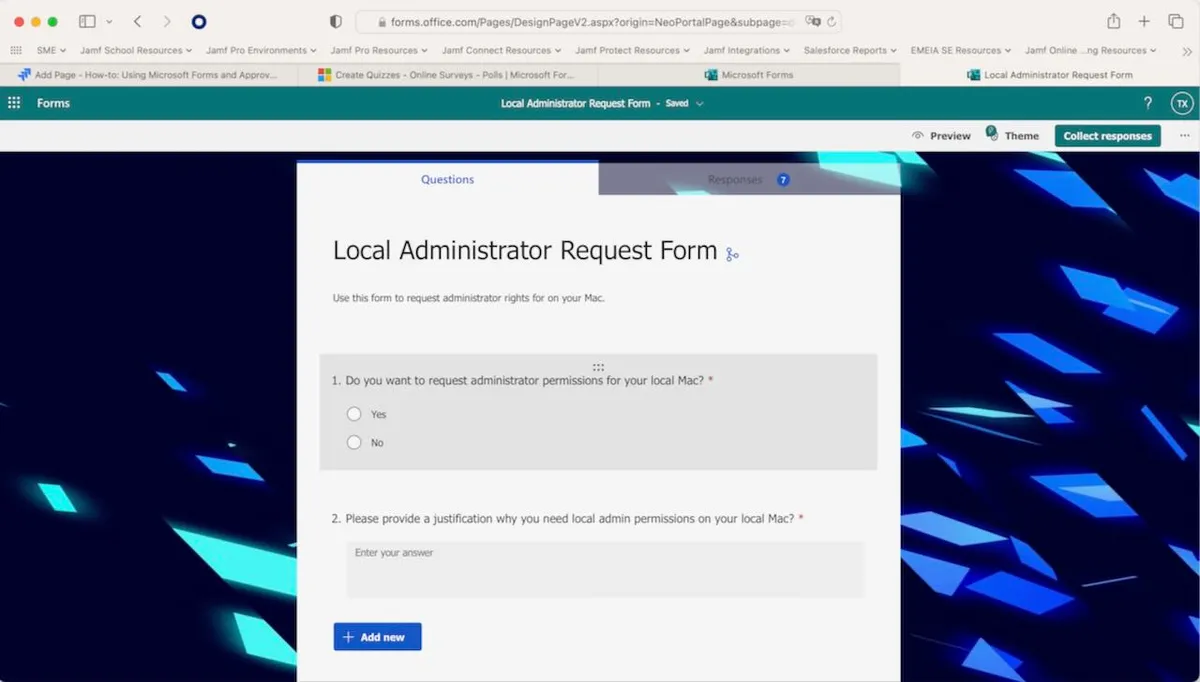Open the SME bookmarks dropdown
Screen dimensions: 1200x682
coord(49,49)
